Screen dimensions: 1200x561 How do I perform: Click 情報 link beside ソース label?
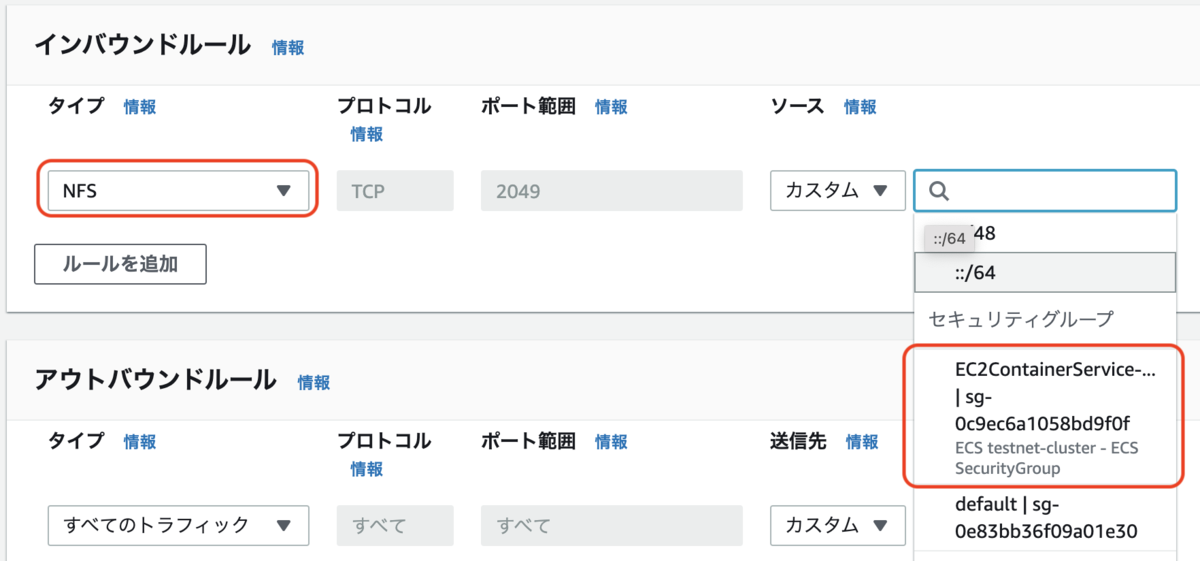pyautogui.click(x=860, y=107)
